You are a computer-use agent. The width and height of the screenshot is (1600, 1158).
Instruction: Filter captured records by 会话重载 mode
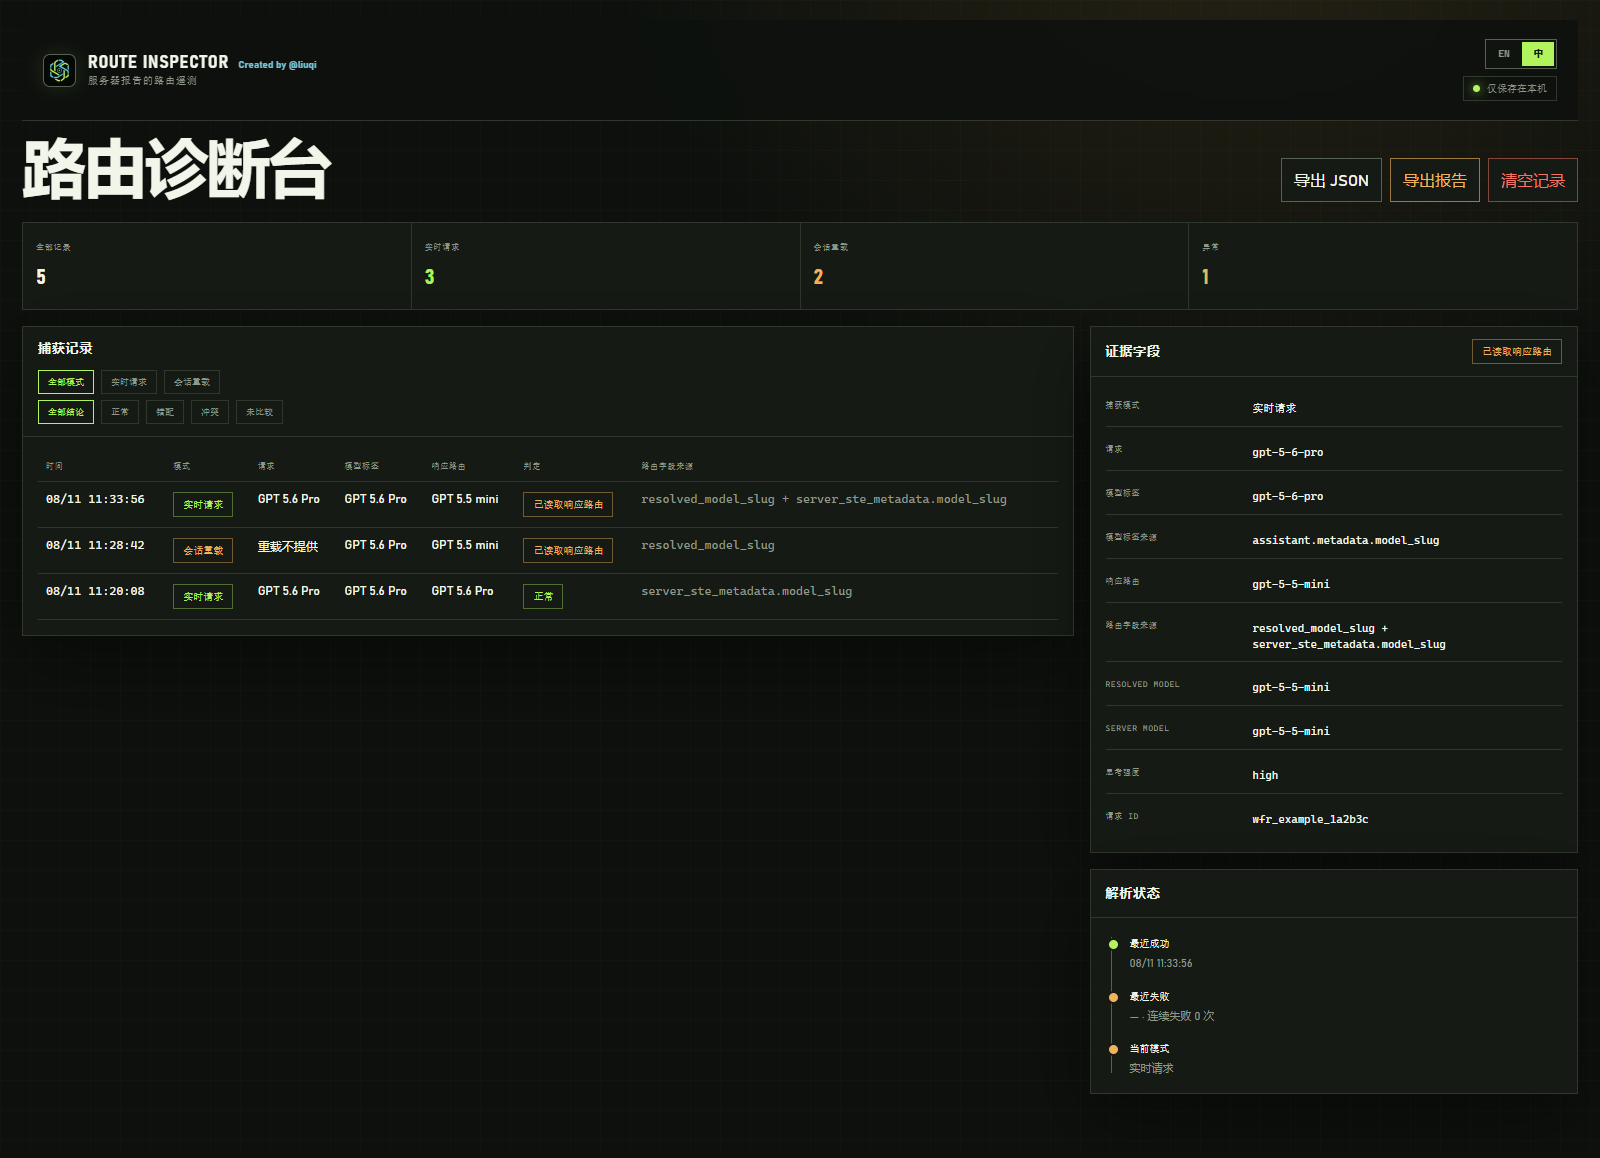pyautogui.click(x=192, y=382)
